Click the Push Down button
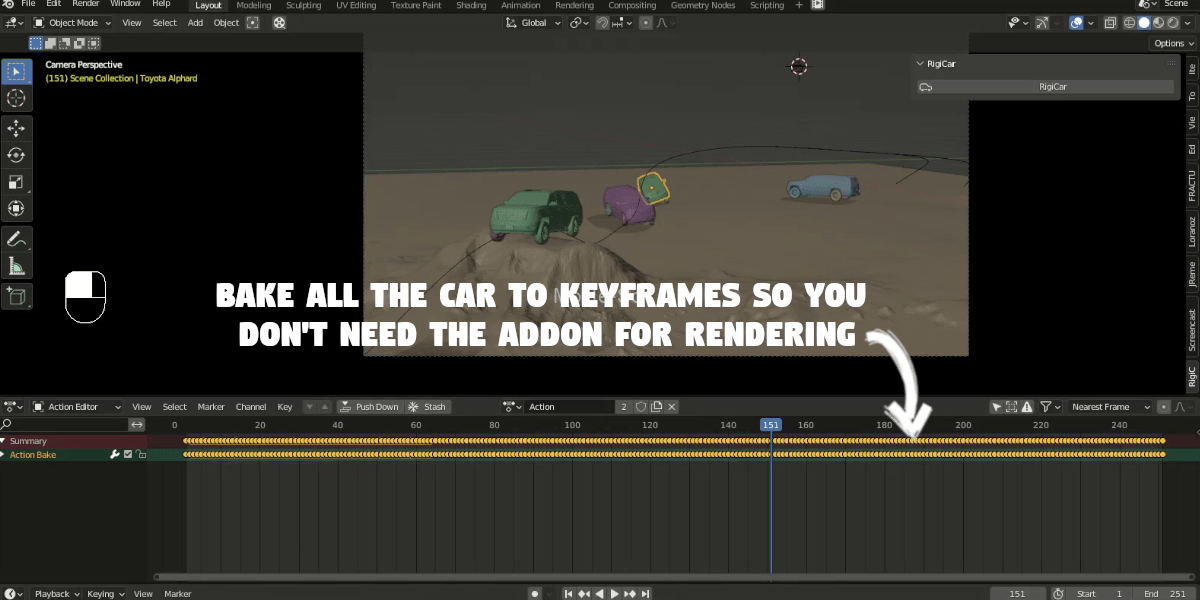This screenshot has height=600, width=1200. (369, 407)
